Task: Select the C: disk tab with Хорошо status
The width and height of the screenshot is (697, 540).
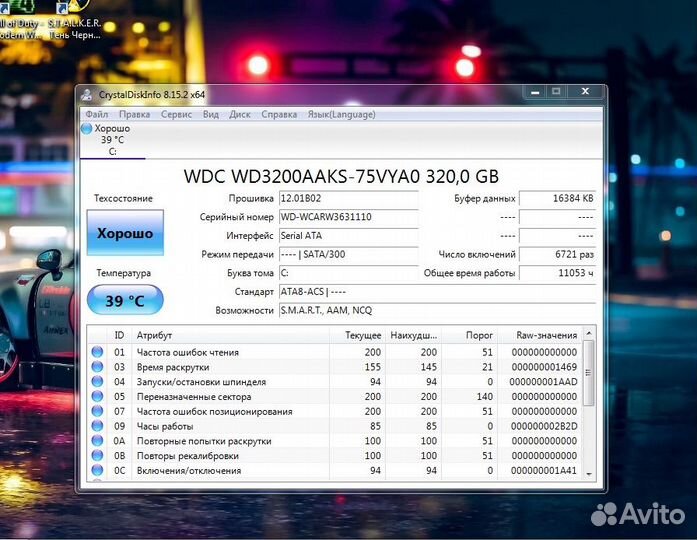Action: click(x=112, y=140)
